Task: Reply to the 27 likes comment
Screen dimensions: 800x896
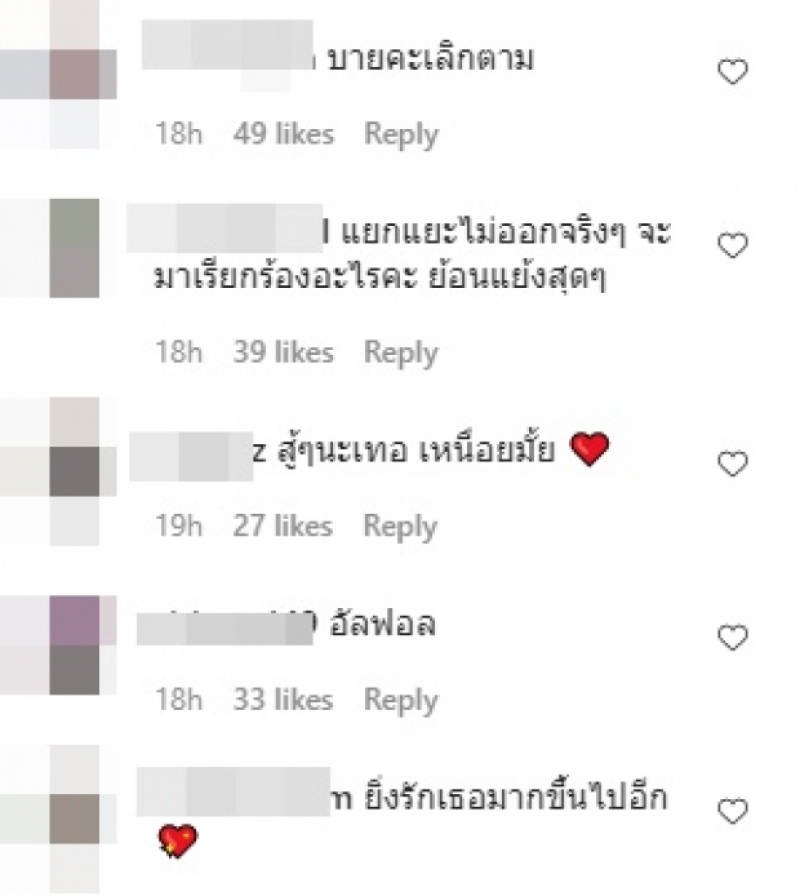Action: click(x=401, y=527)
